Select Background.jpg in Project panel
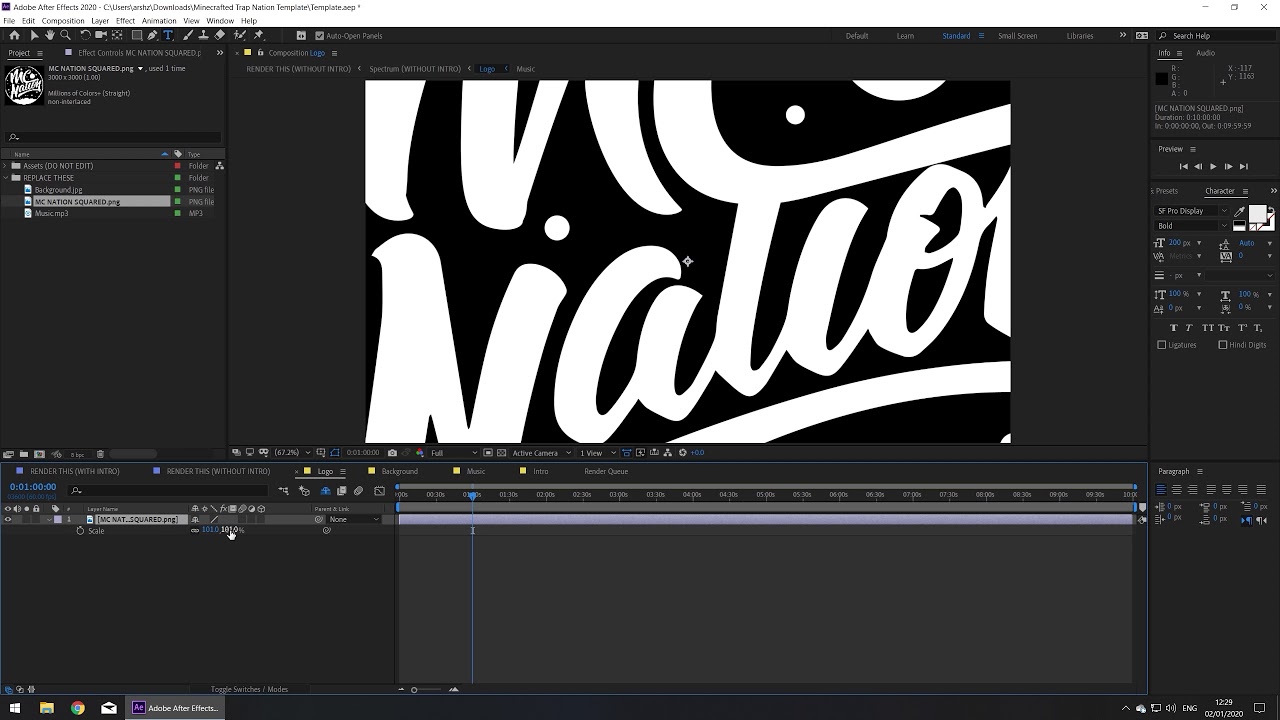Screen dimensions: 1280x720 58,190
